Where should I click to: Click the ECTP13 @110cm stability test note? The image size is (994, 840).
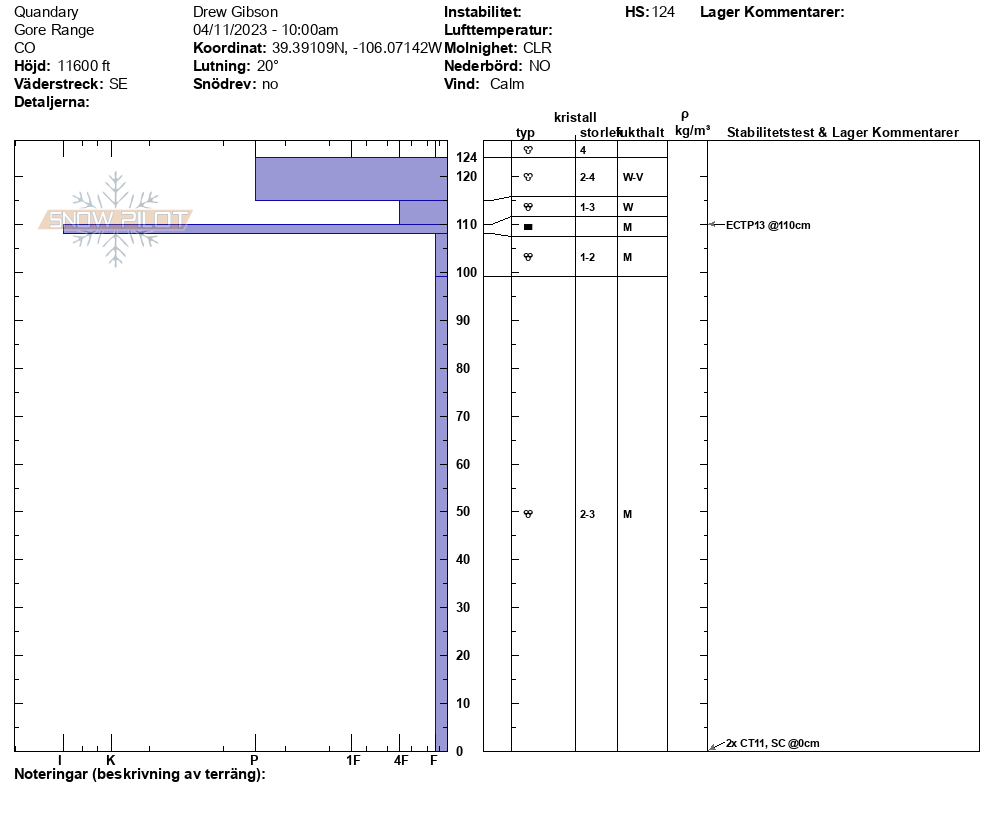768,225
